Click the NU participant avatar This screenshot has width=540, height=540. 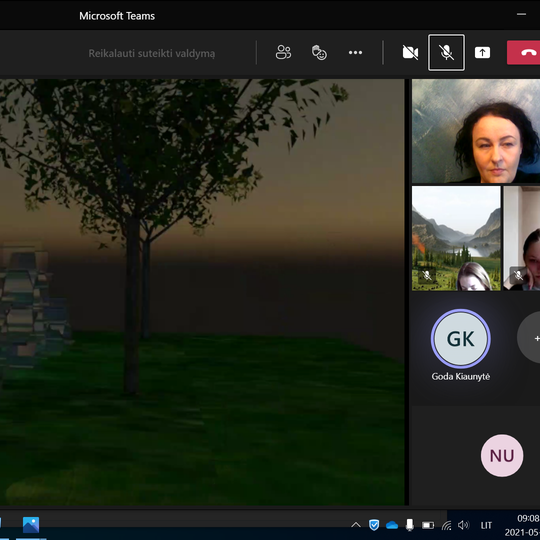click(x=502, y=455)
